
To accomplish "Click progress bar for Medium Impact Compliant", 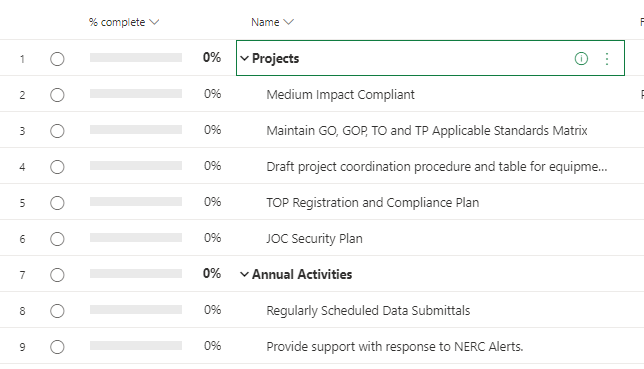I will point(136,94).
